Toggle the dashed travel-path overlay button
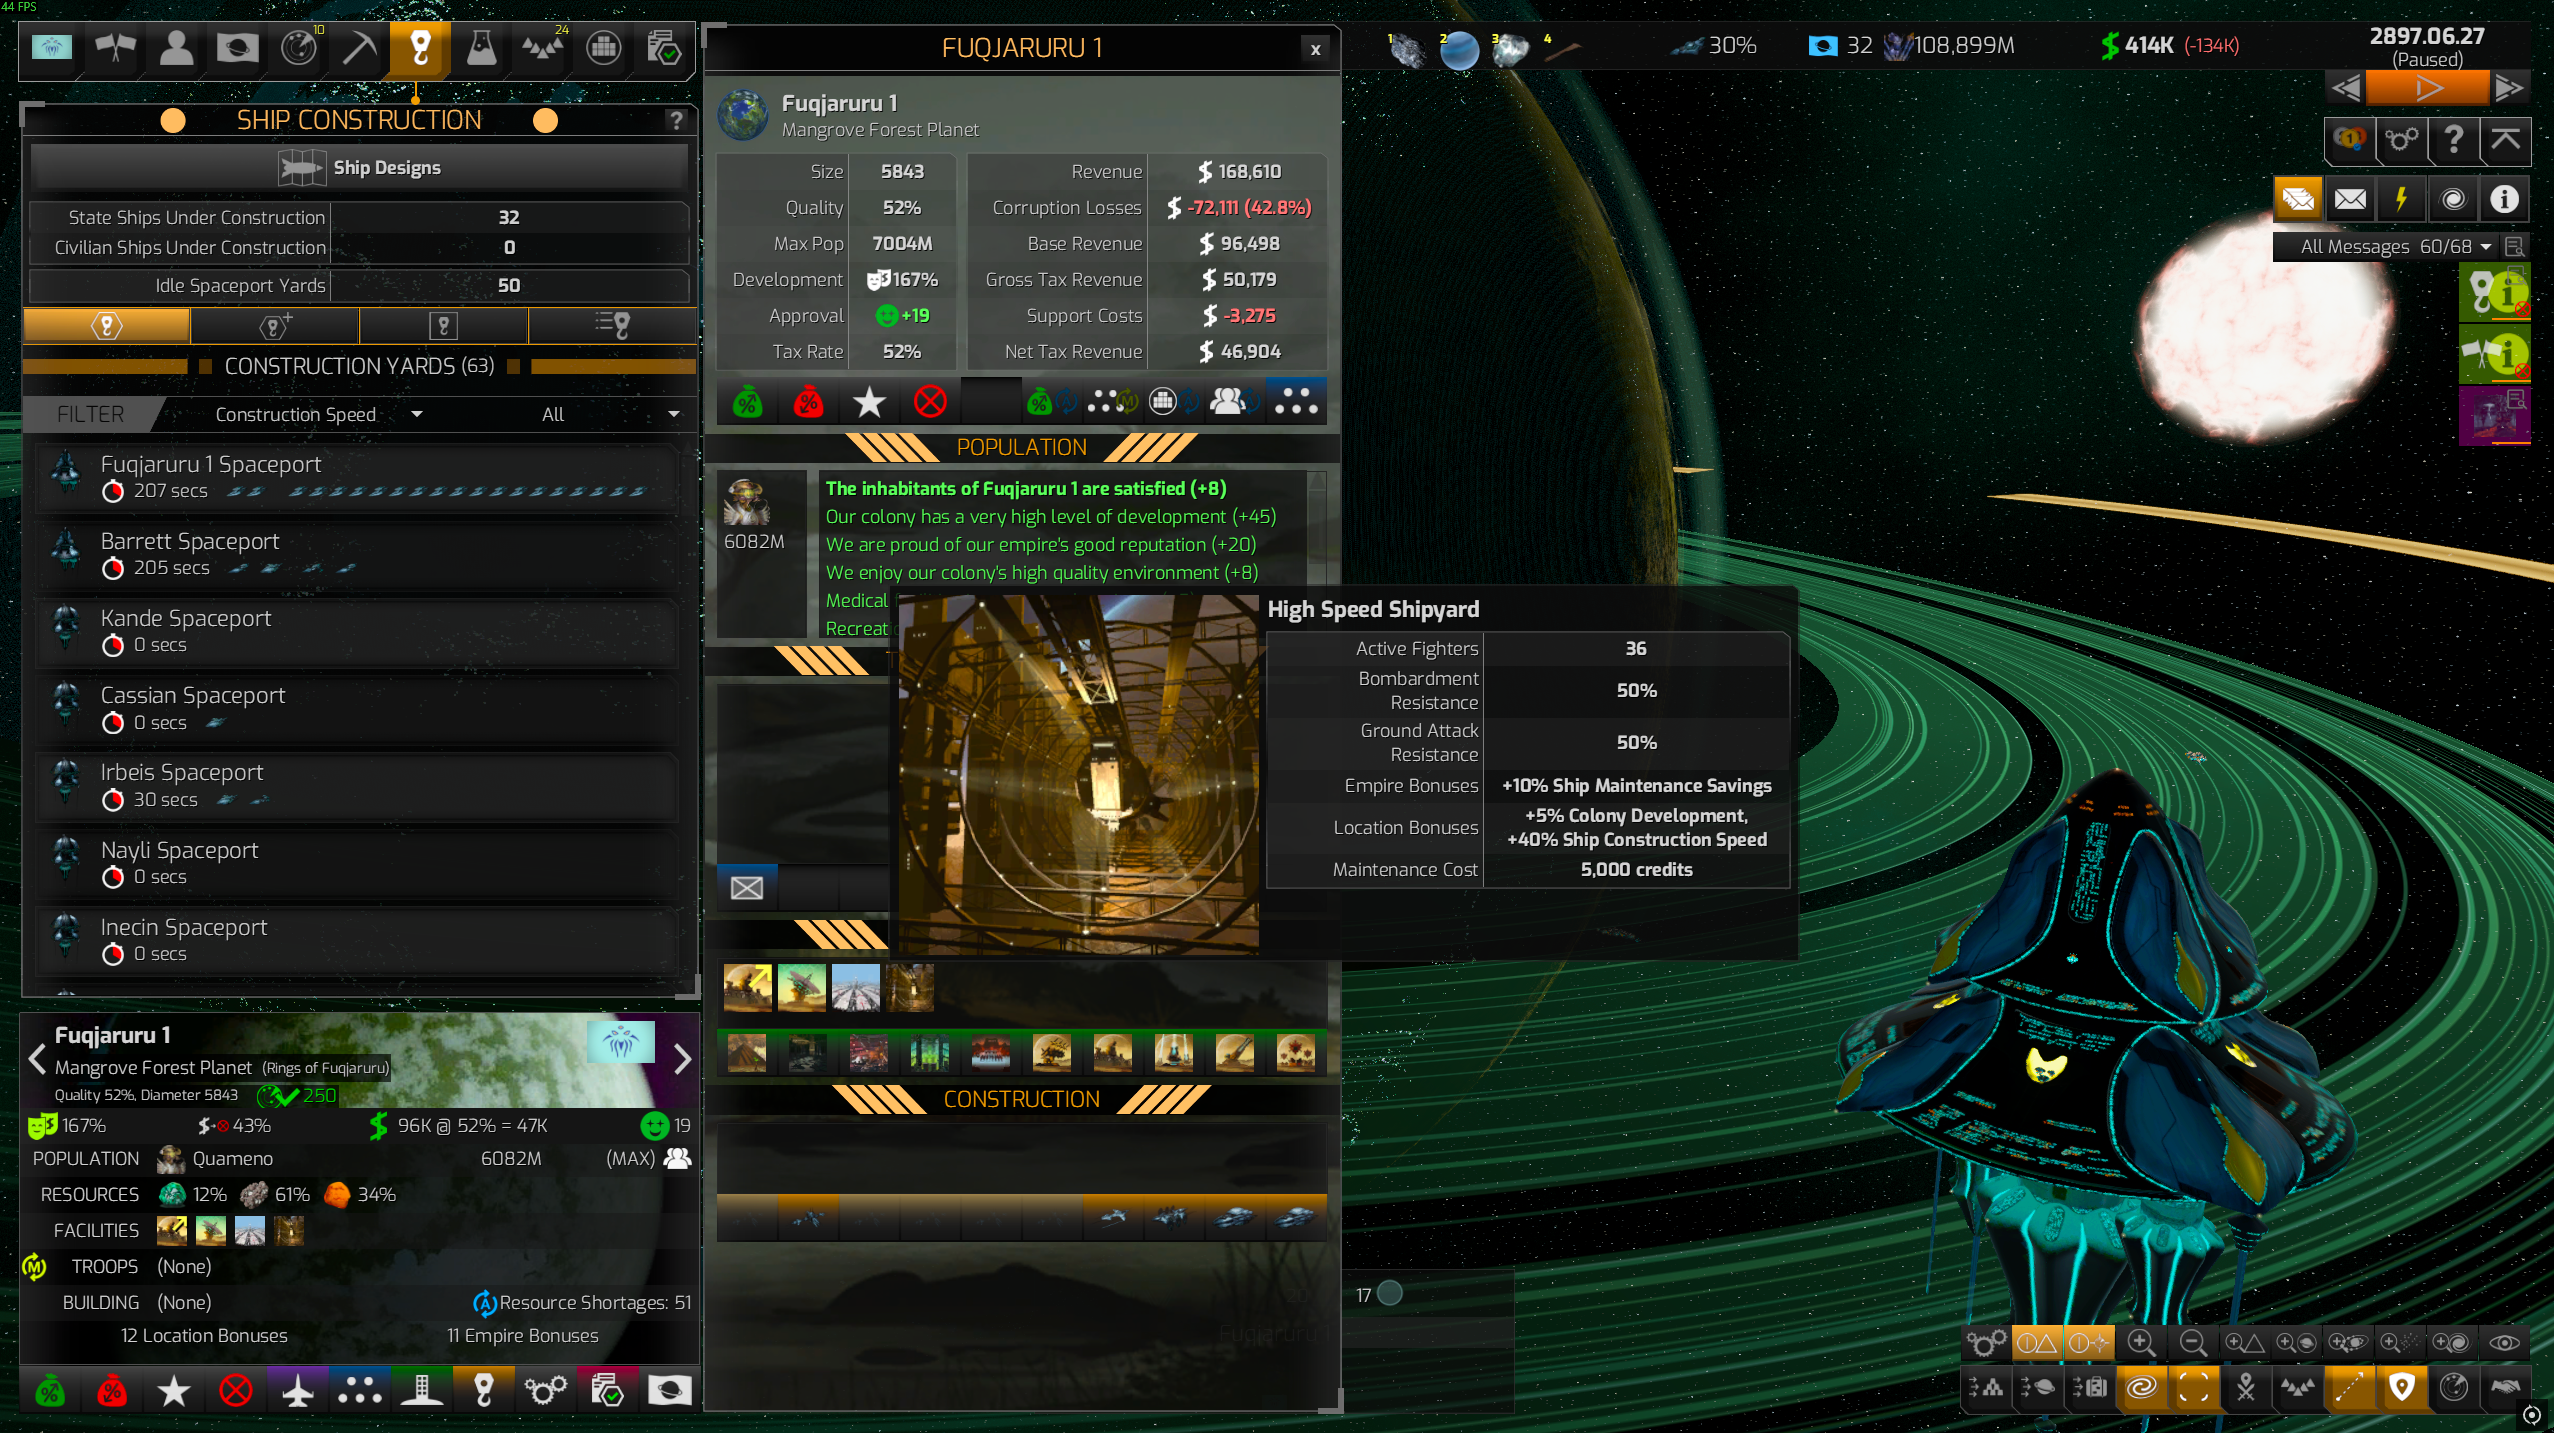This screenshot has height=1433, width=2554. 2349,1388
